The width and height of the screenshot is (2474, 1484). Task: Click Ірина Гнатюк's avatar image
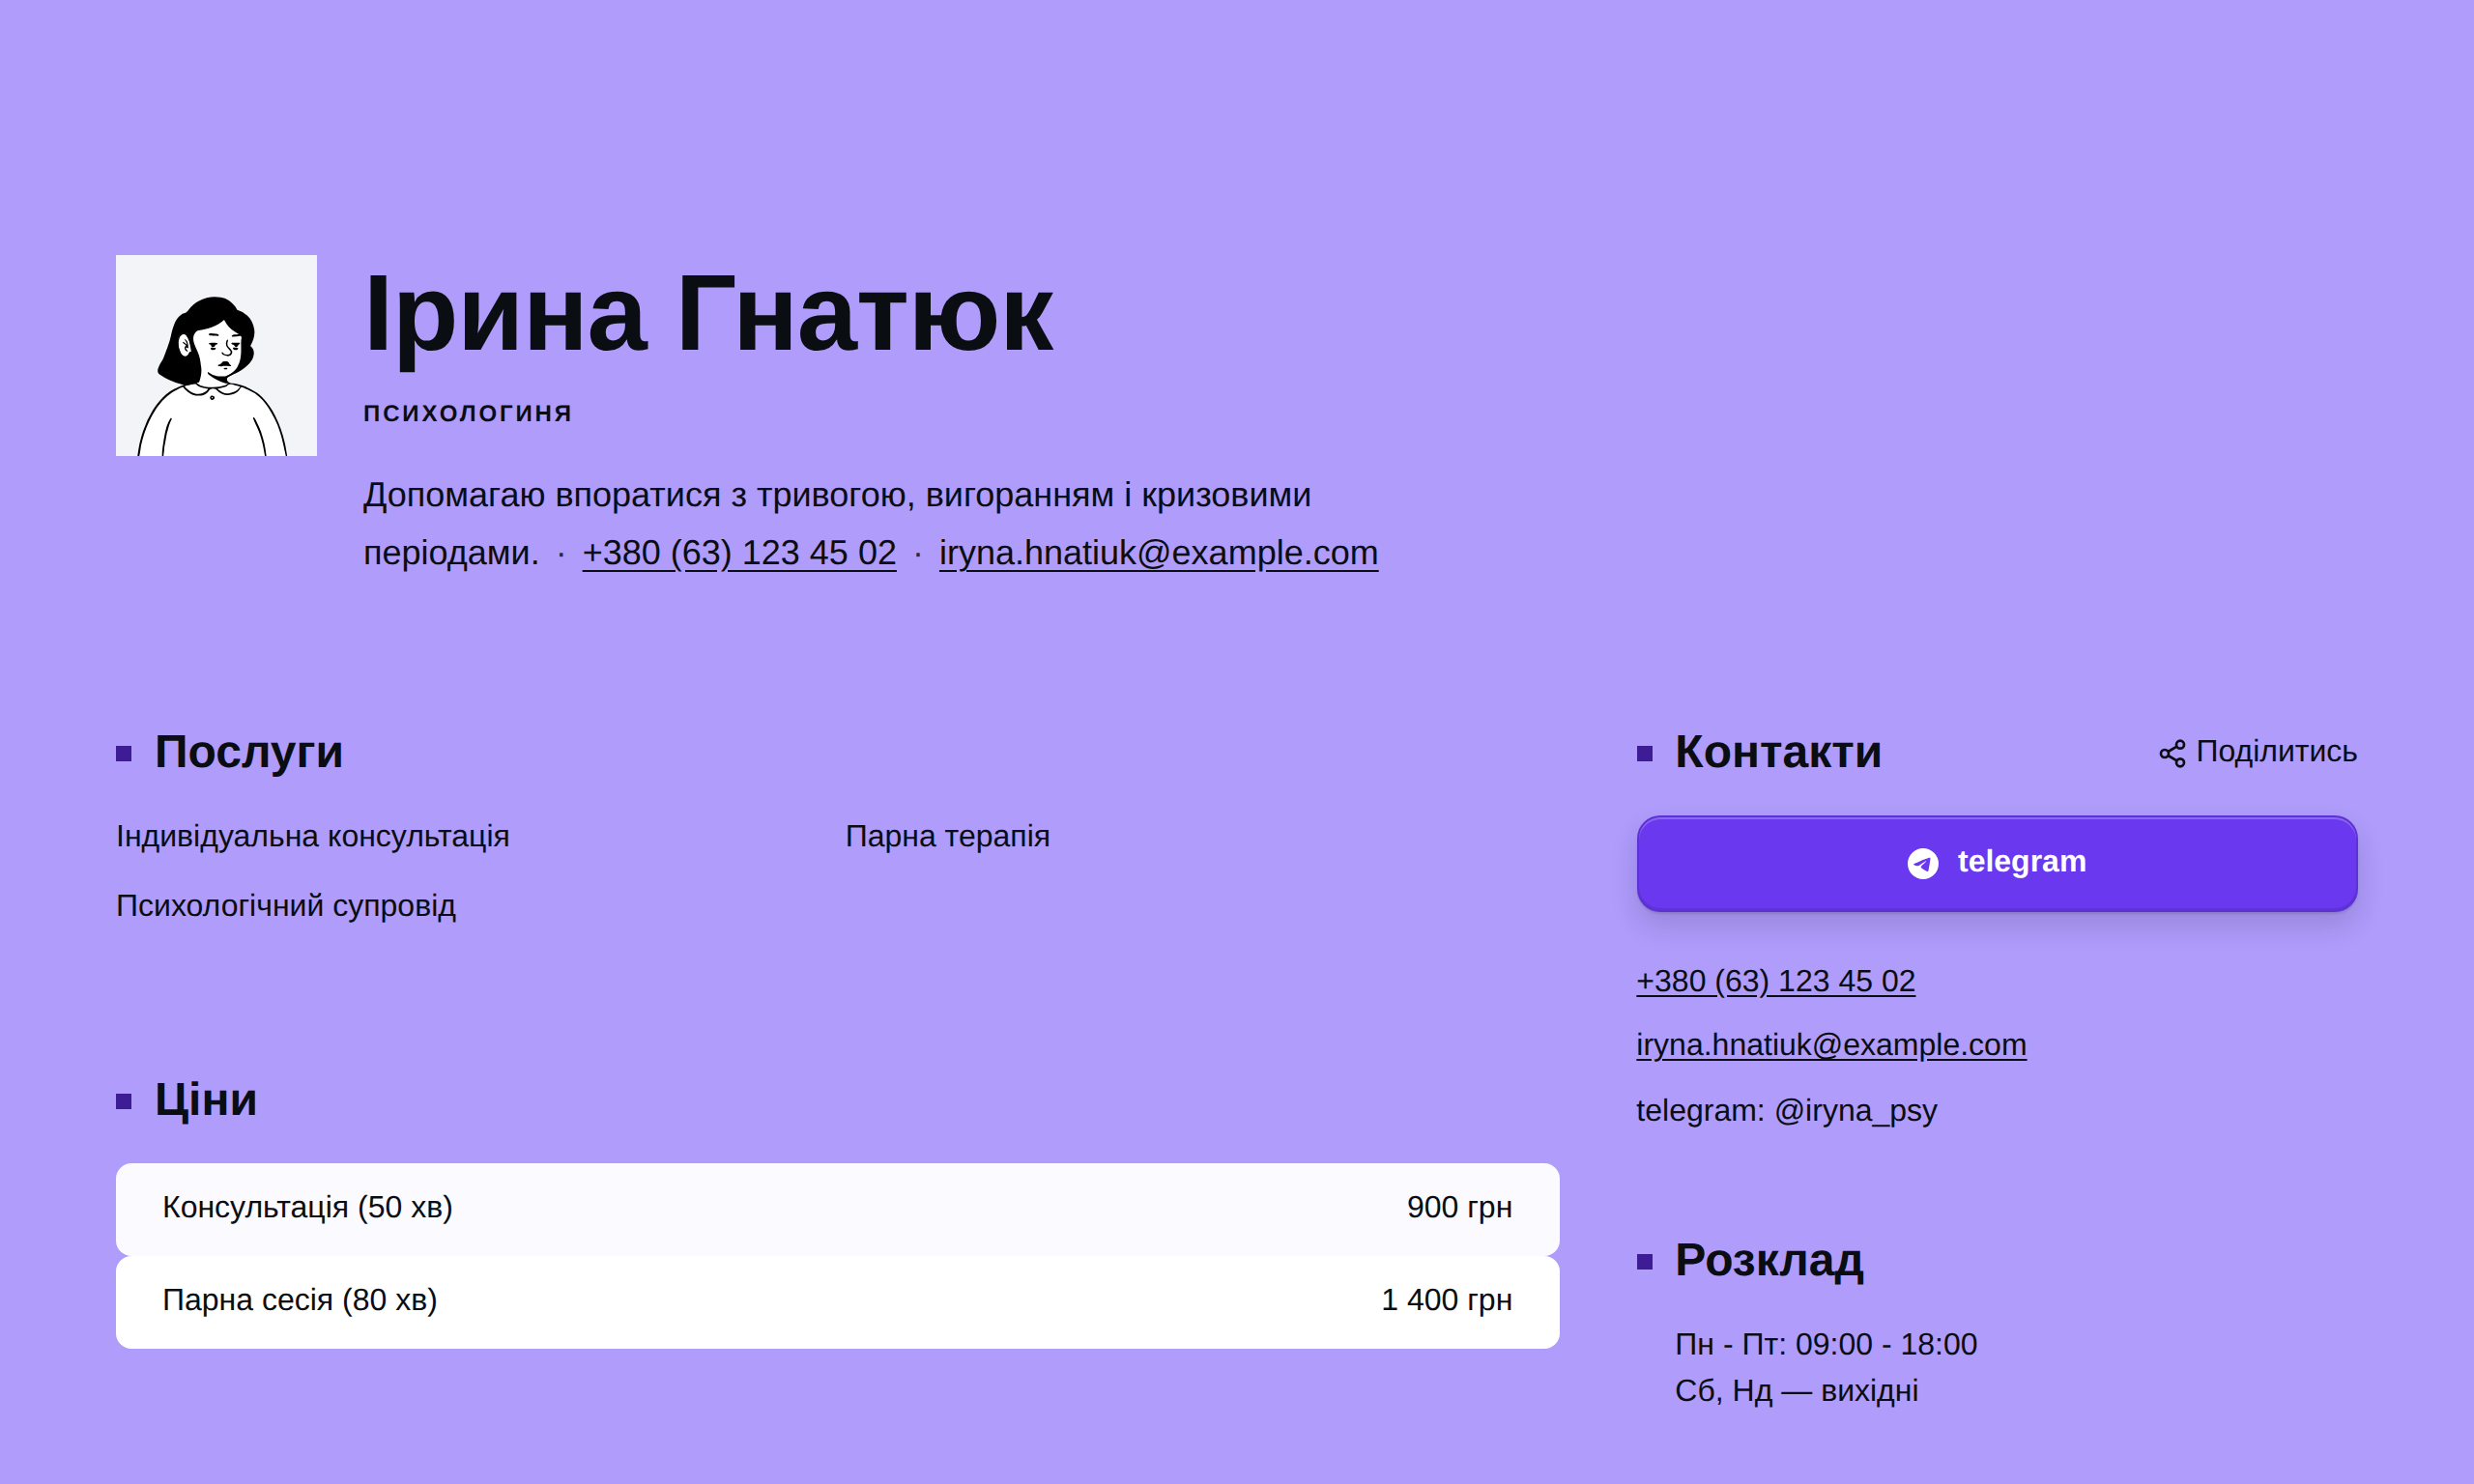pyautogui.click(x=216, y=355)
